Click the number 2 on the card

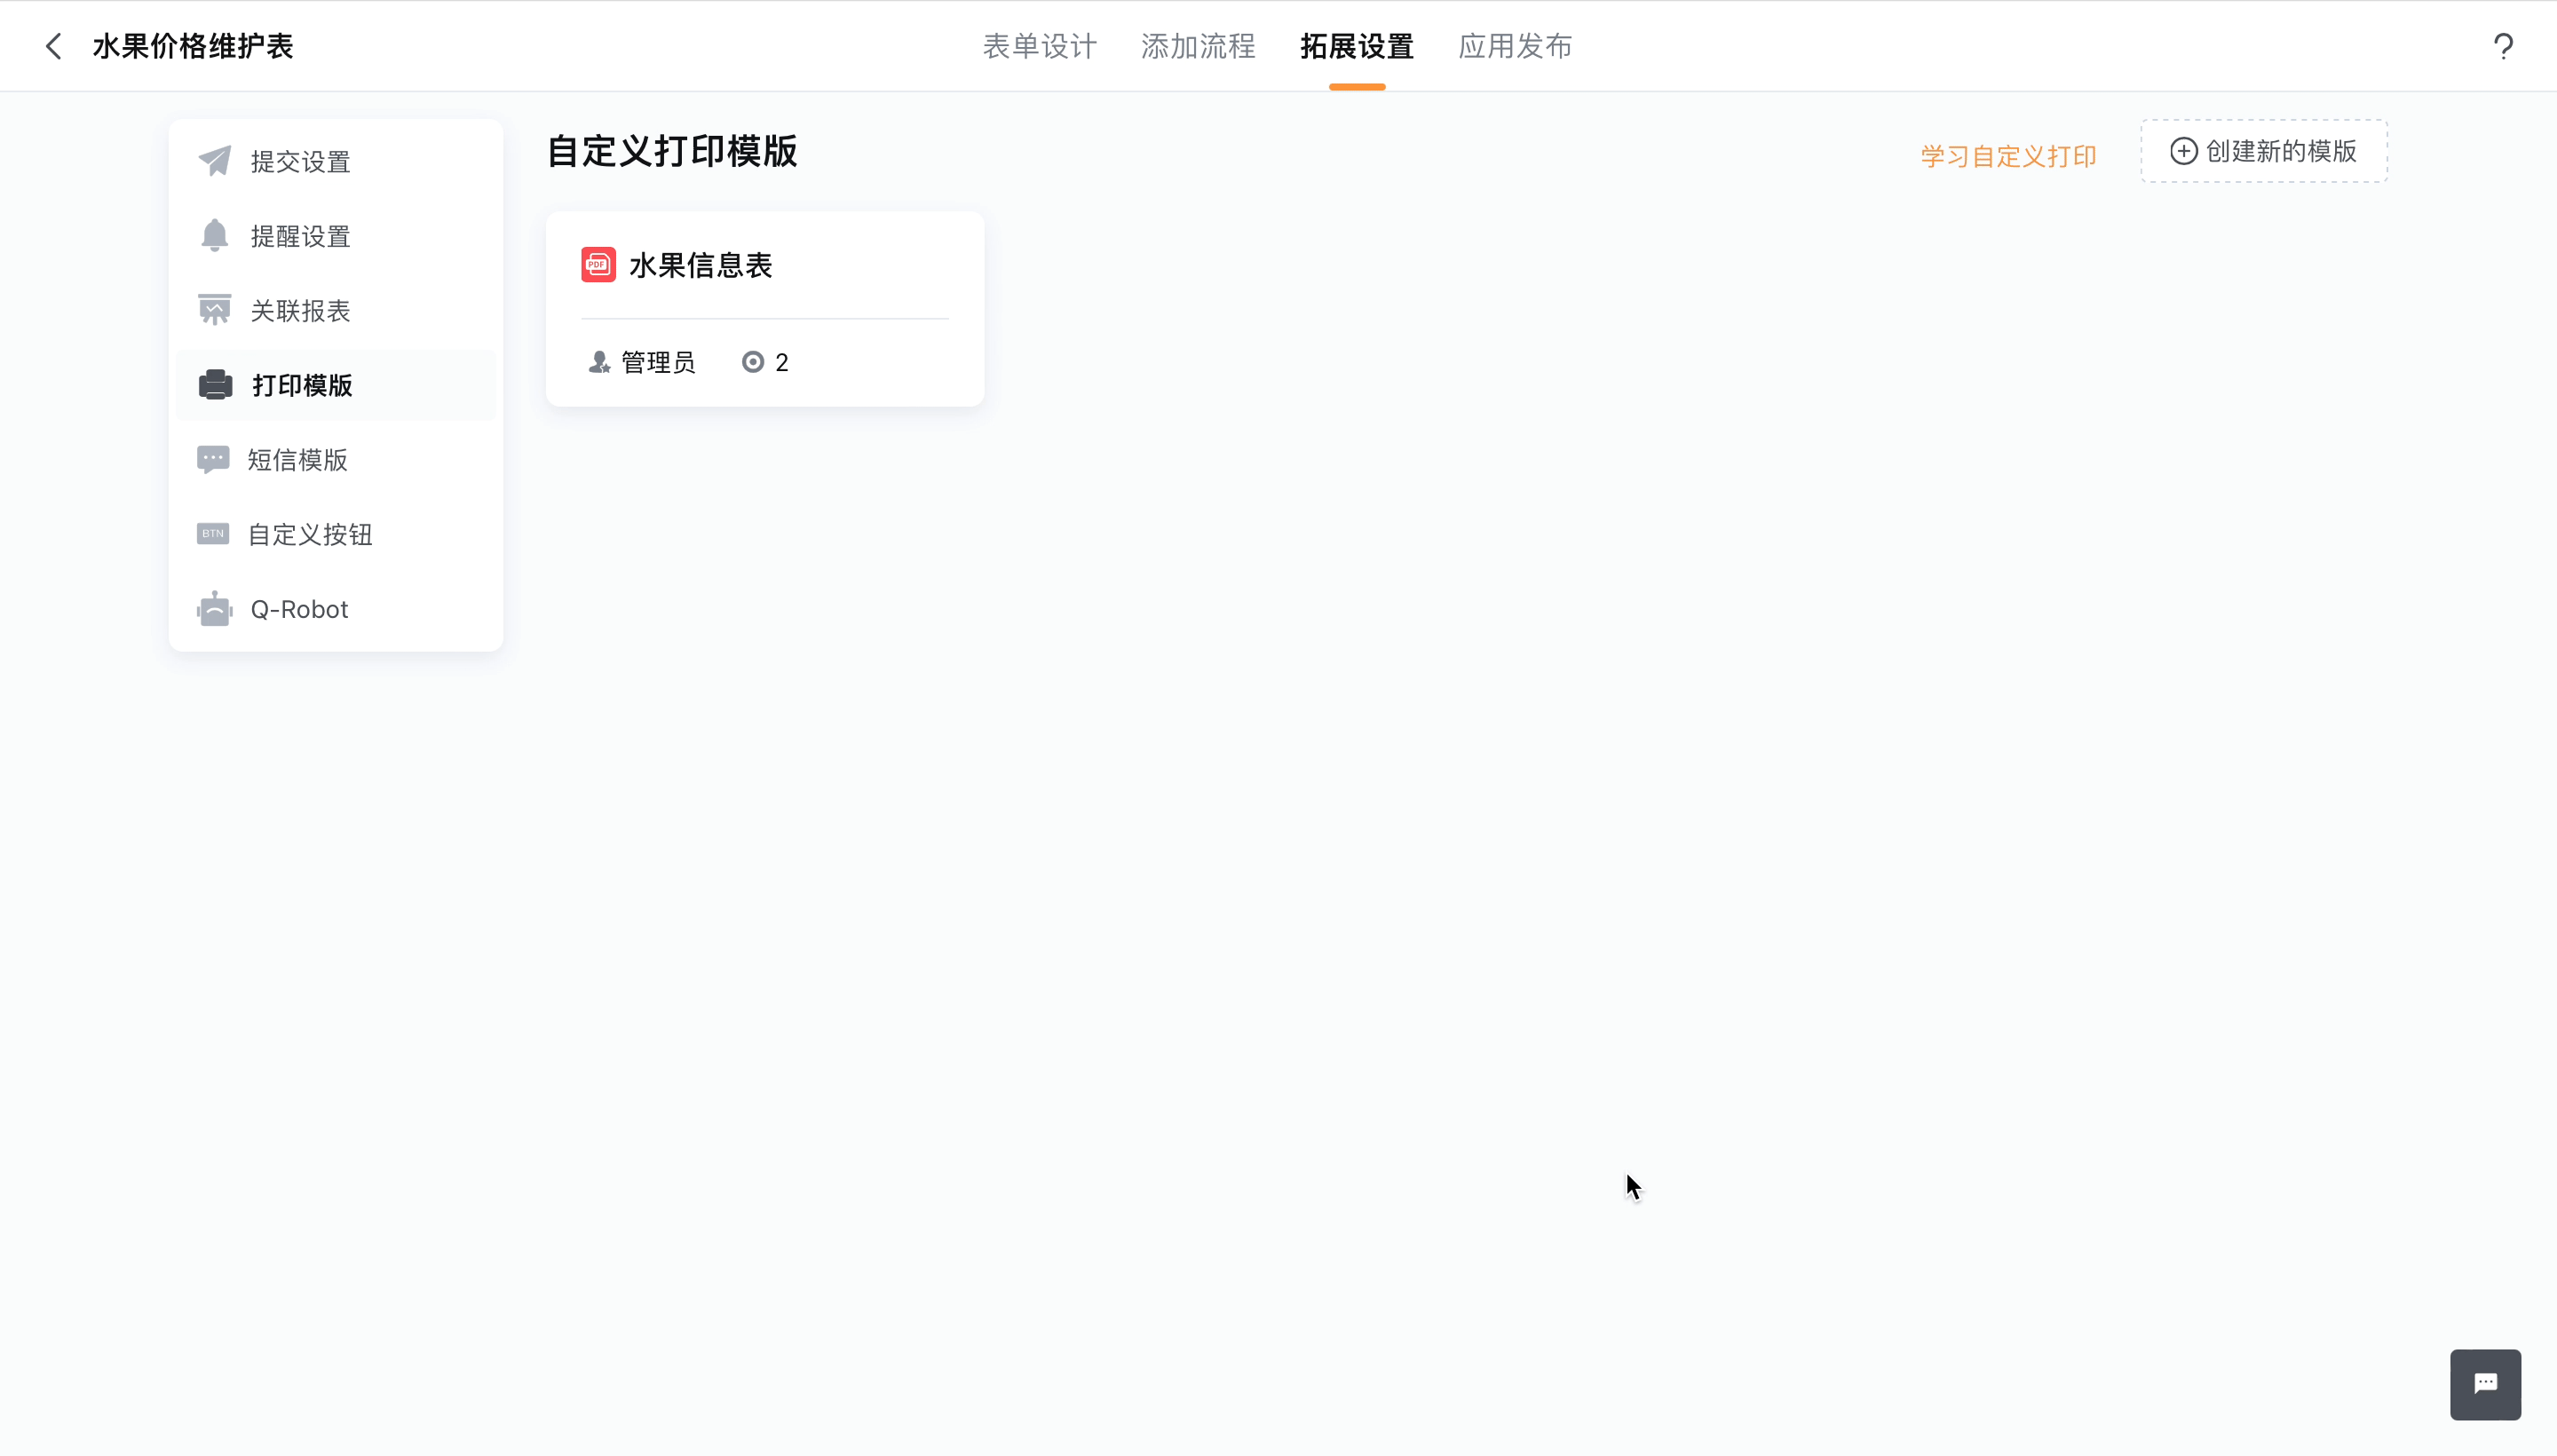(782, 362)
